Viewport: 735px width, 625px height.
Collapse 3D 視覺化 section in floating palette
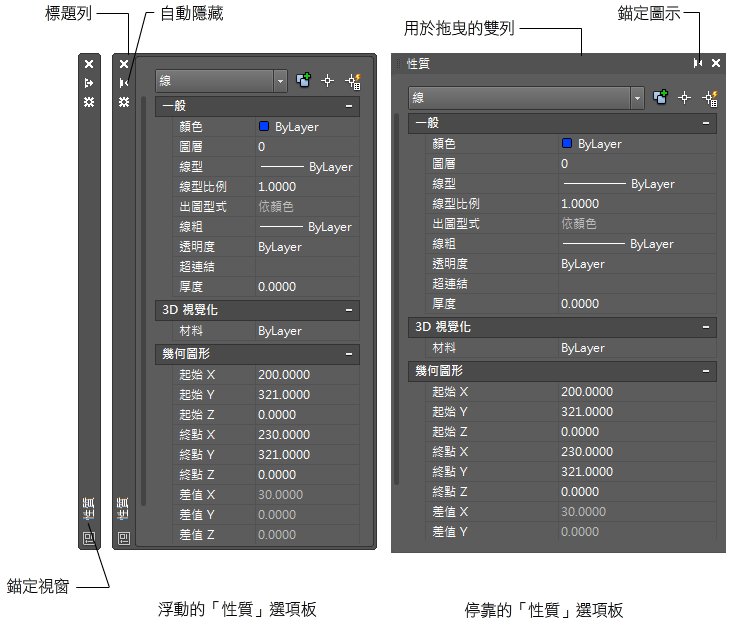pos(349,310)
